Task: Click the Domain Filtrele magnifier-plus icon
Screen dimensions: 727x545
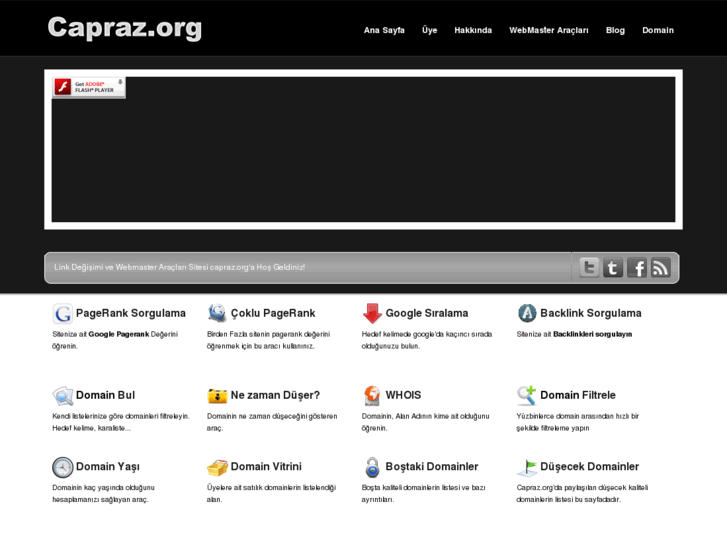Action: point(527,396)
